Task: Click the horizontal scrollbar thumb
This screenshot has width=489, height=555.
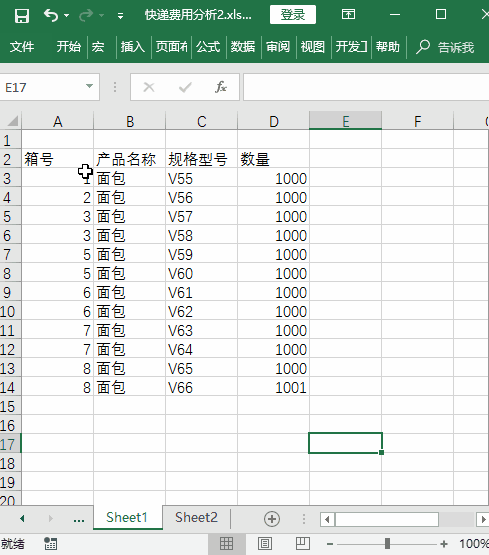Action: click(387, 519)
